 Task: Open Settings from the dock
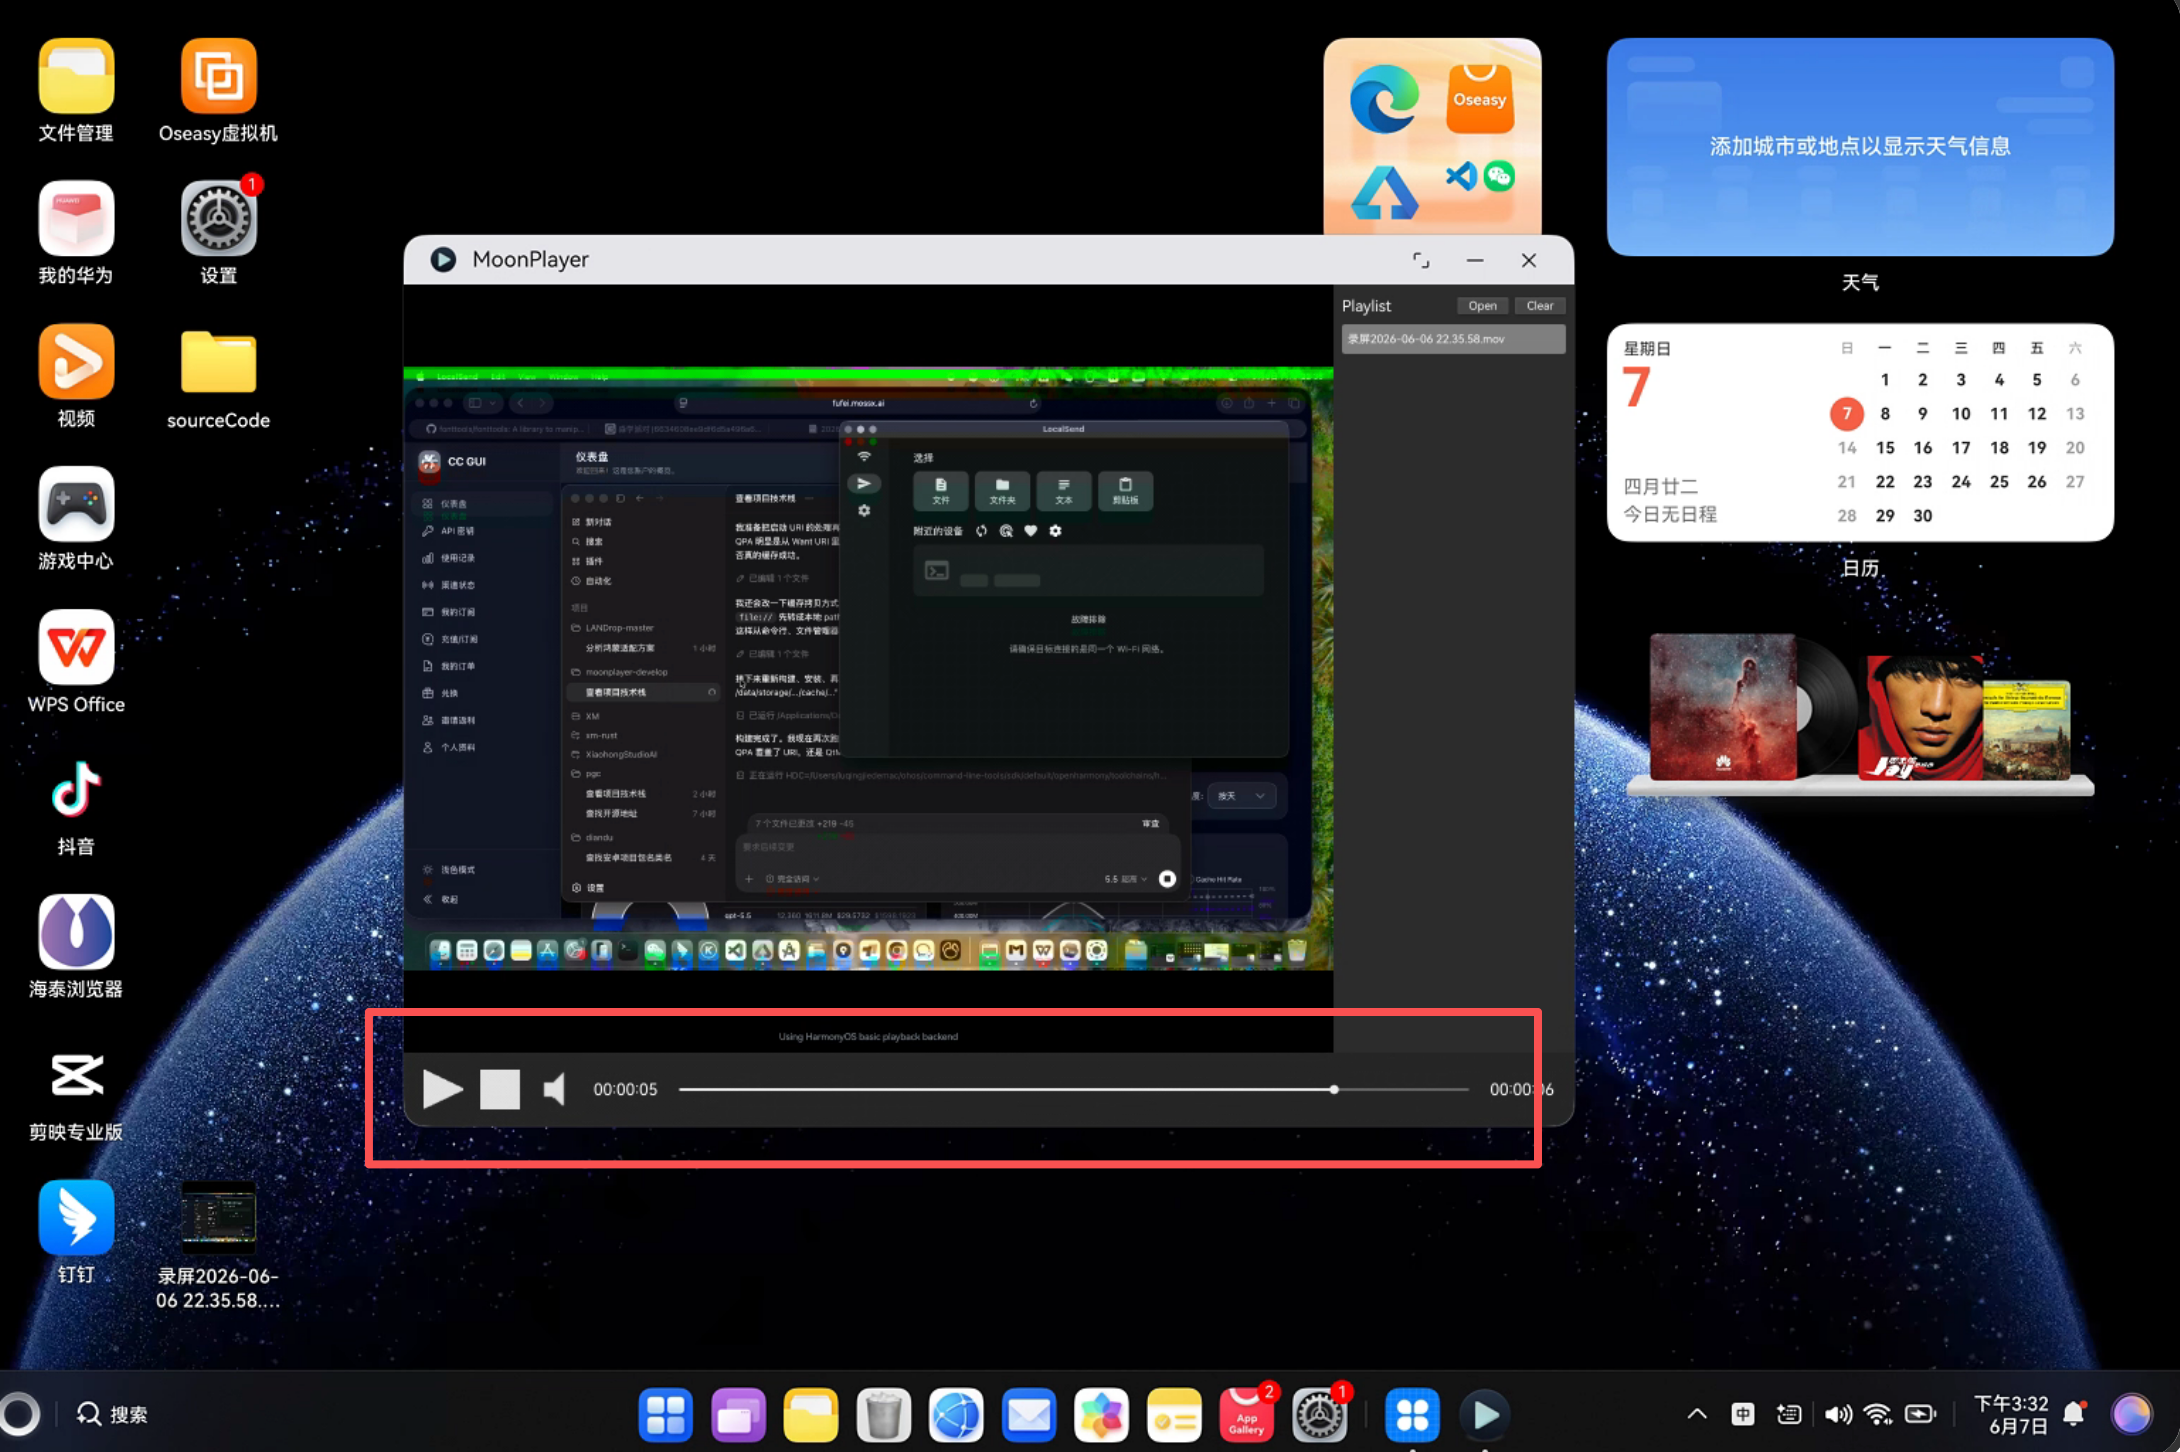click(1320, 1415)
